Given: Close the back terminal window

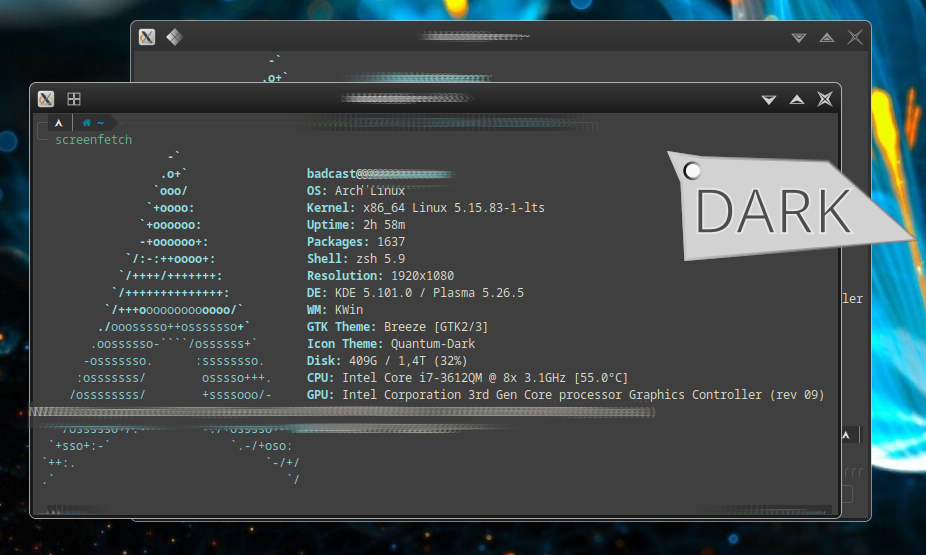Looking at the screenshot, I should coord(855,37).
